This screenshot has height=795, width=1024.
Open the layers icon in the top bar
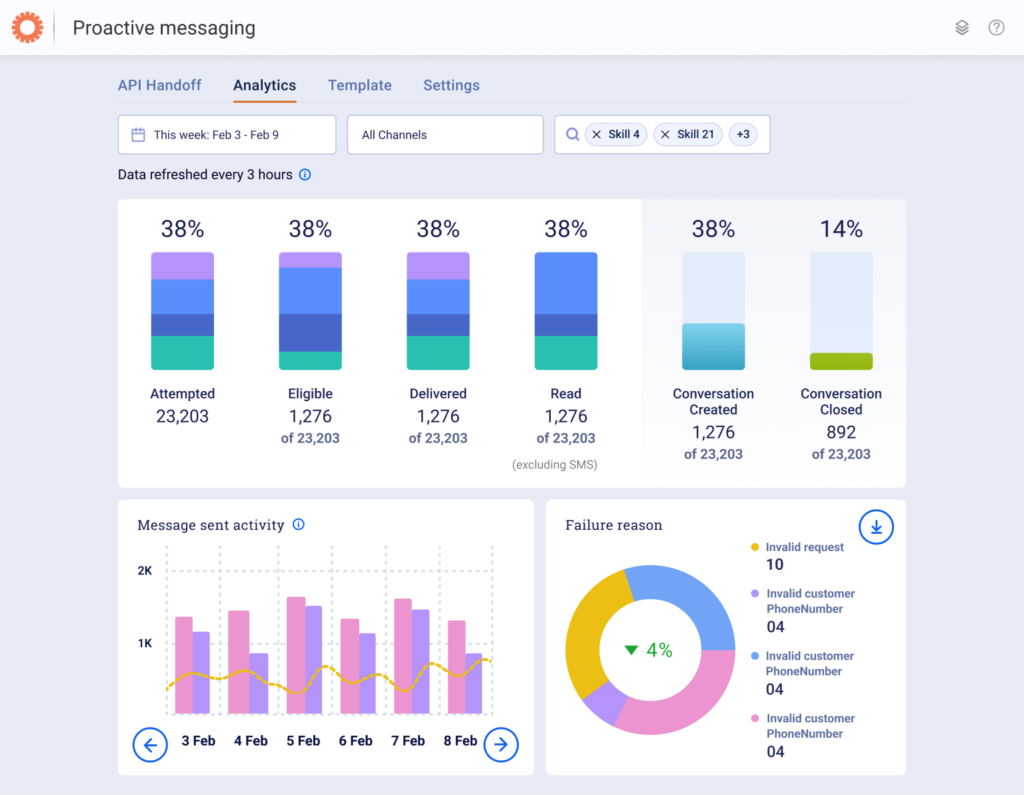pos(962,27)
